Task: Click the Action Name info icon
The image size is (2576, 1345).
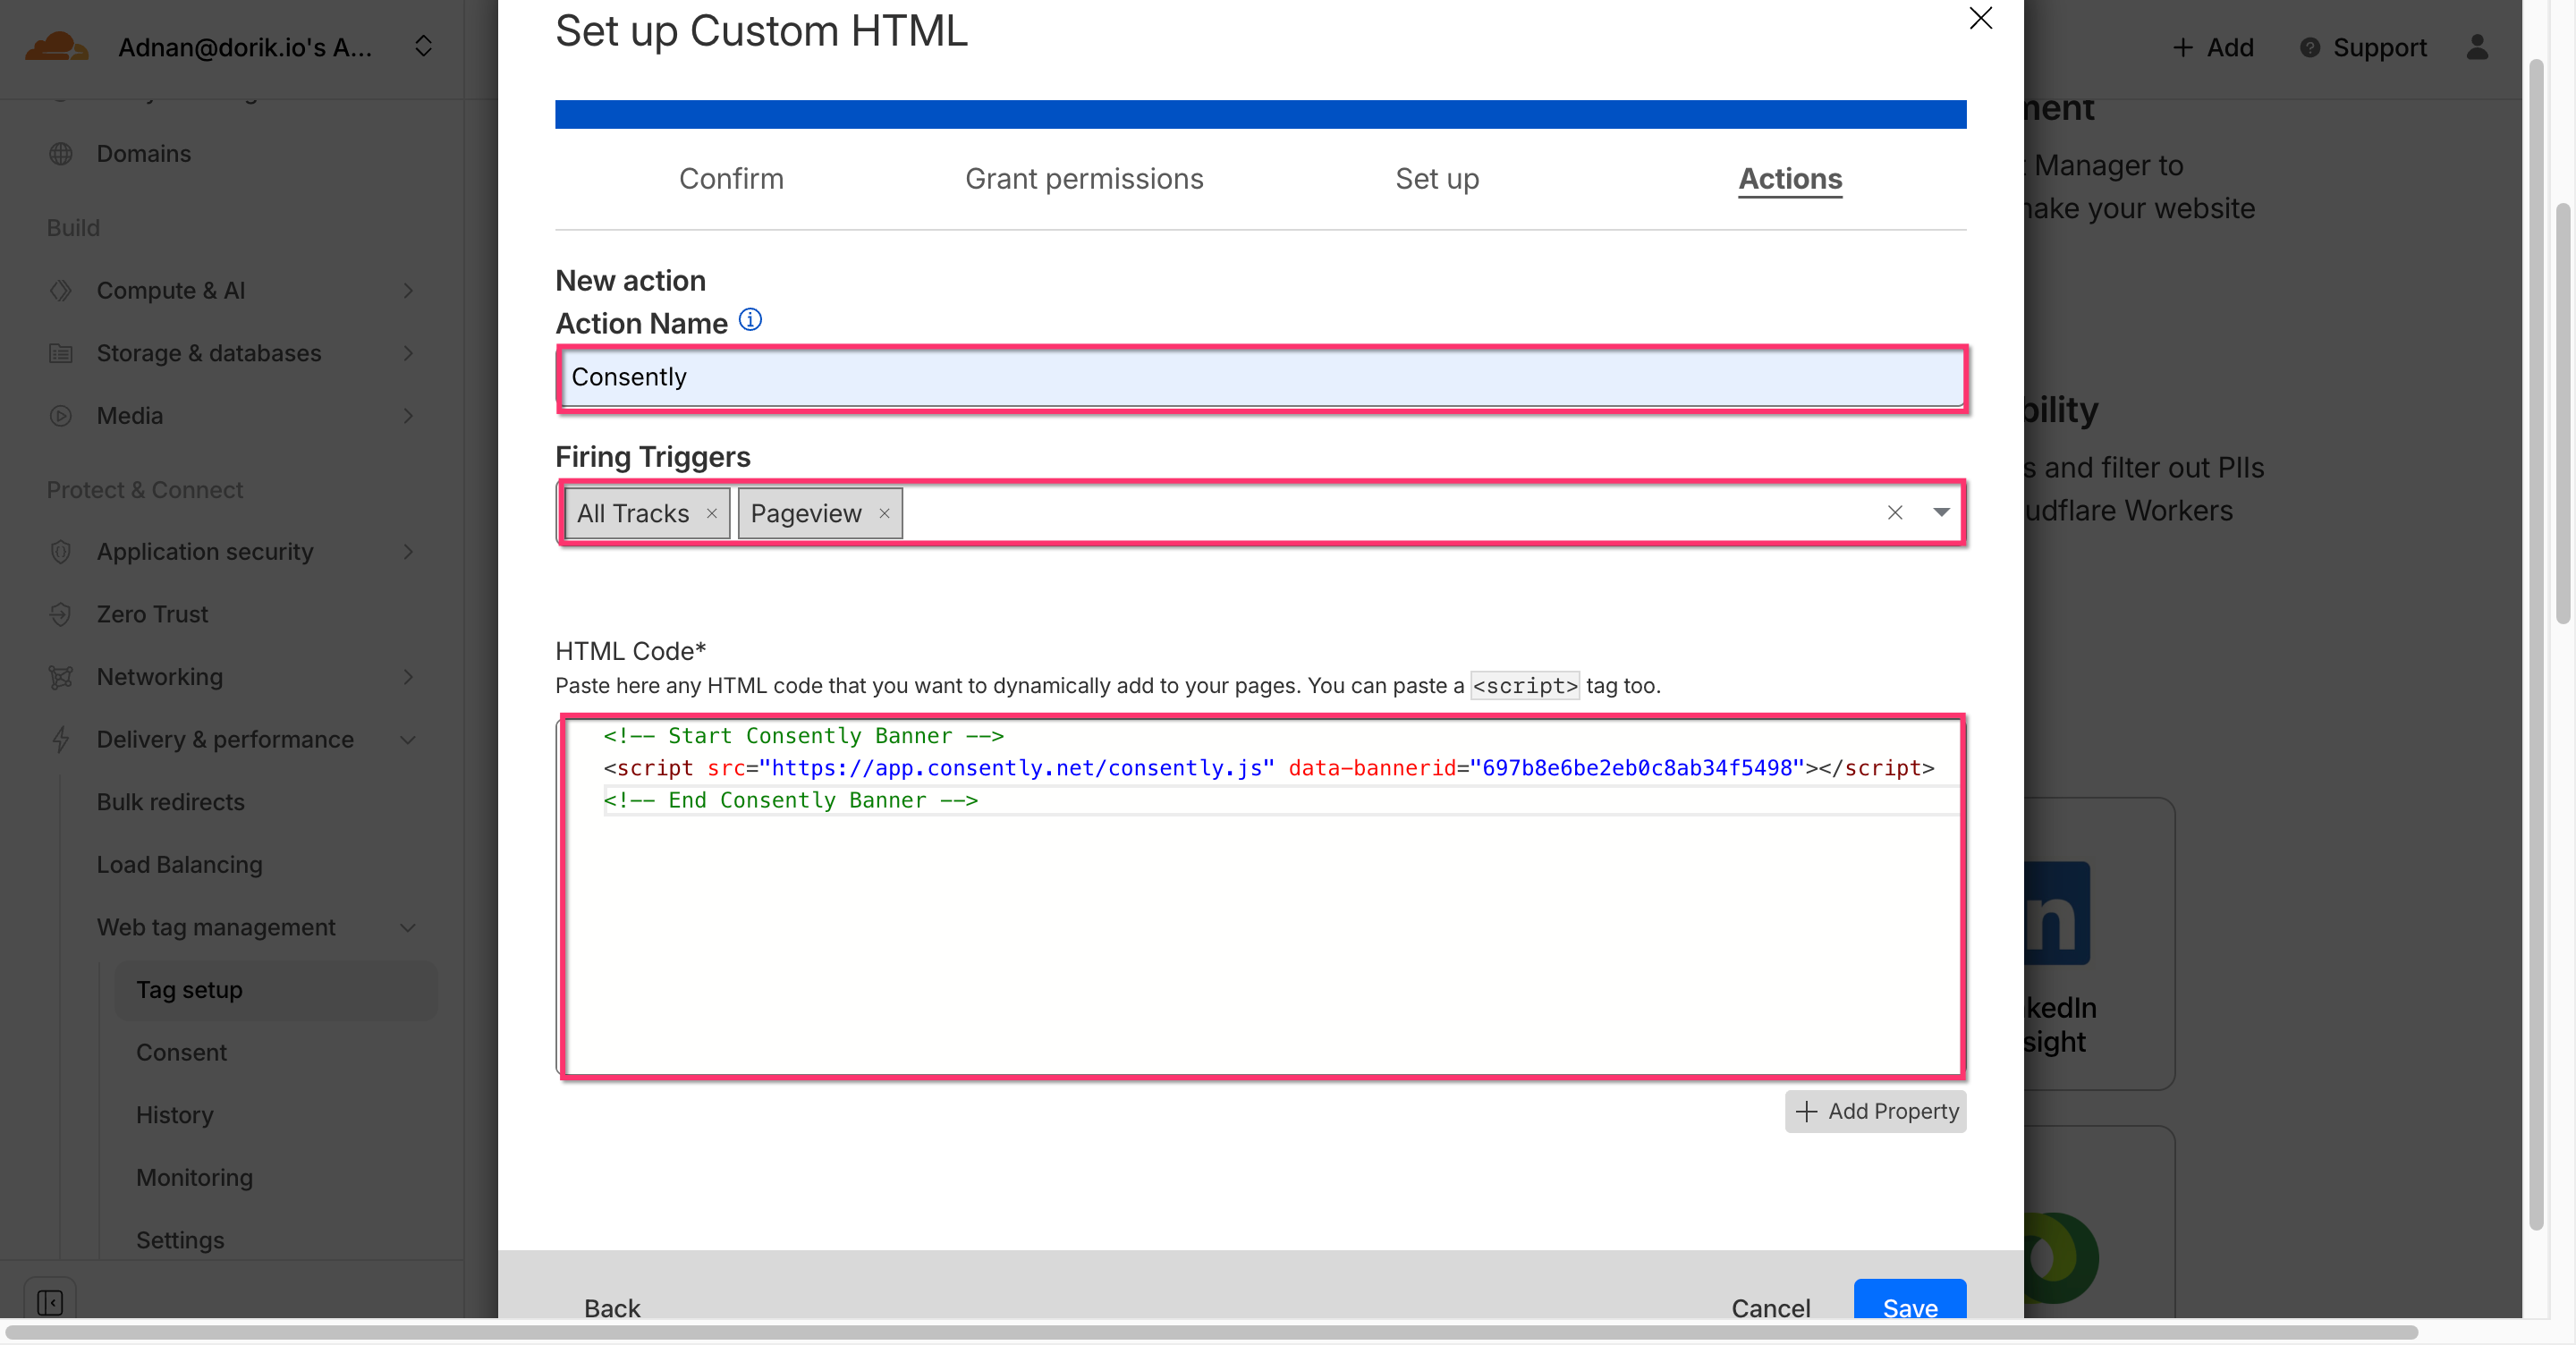Action: tap(750, 320)
